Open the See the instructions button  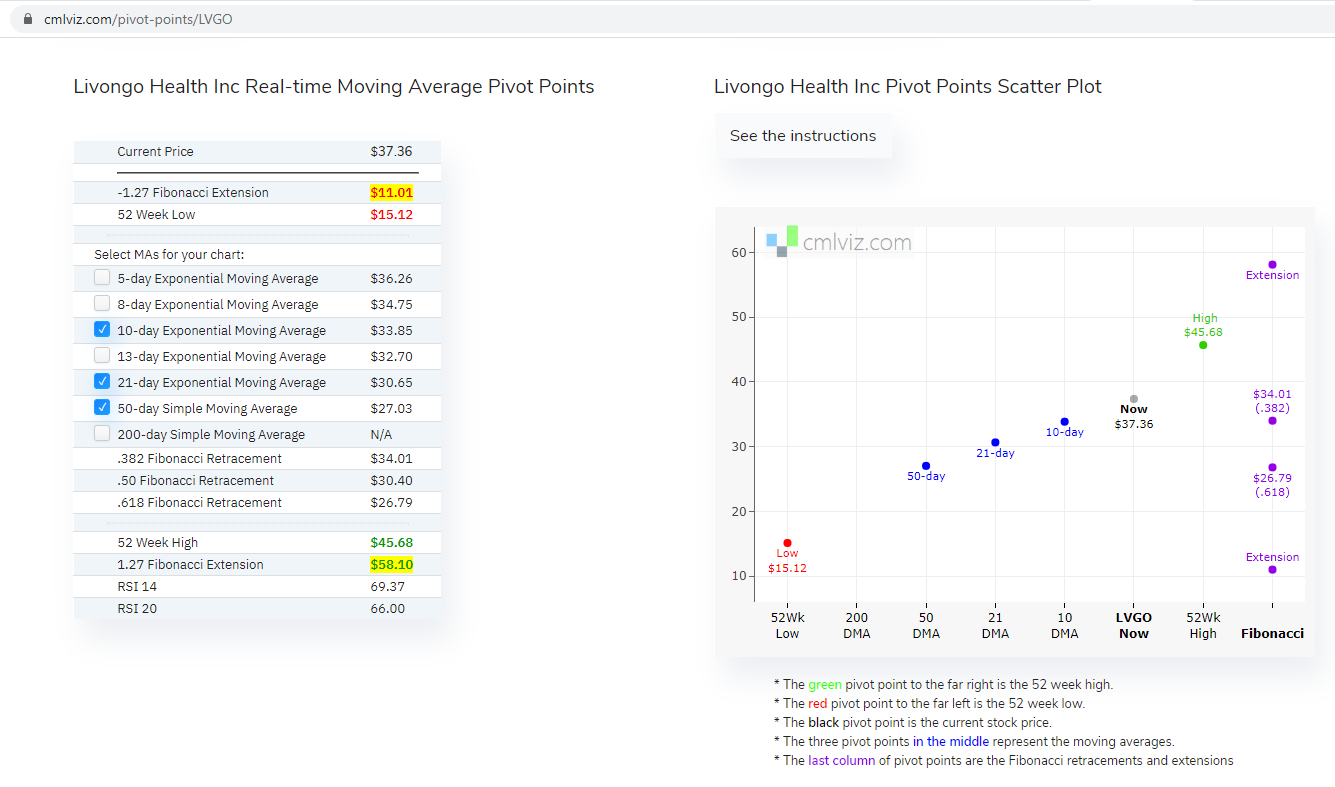pos(803,136)
